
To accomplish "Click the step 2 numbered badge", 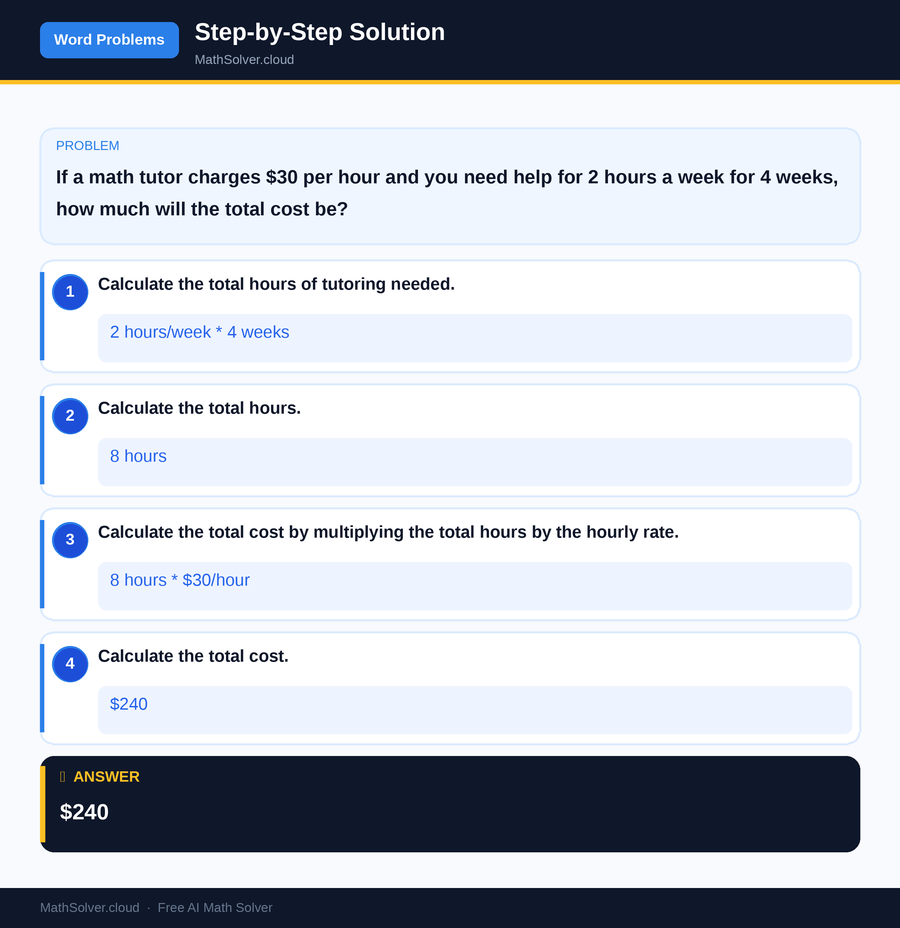I will pyautogui.click(x=69, y=416).
